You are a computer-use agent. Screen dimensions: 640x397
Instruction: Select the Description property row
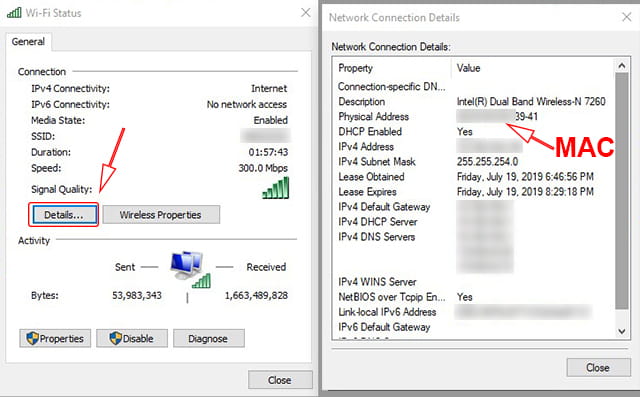tap(473, 102)
